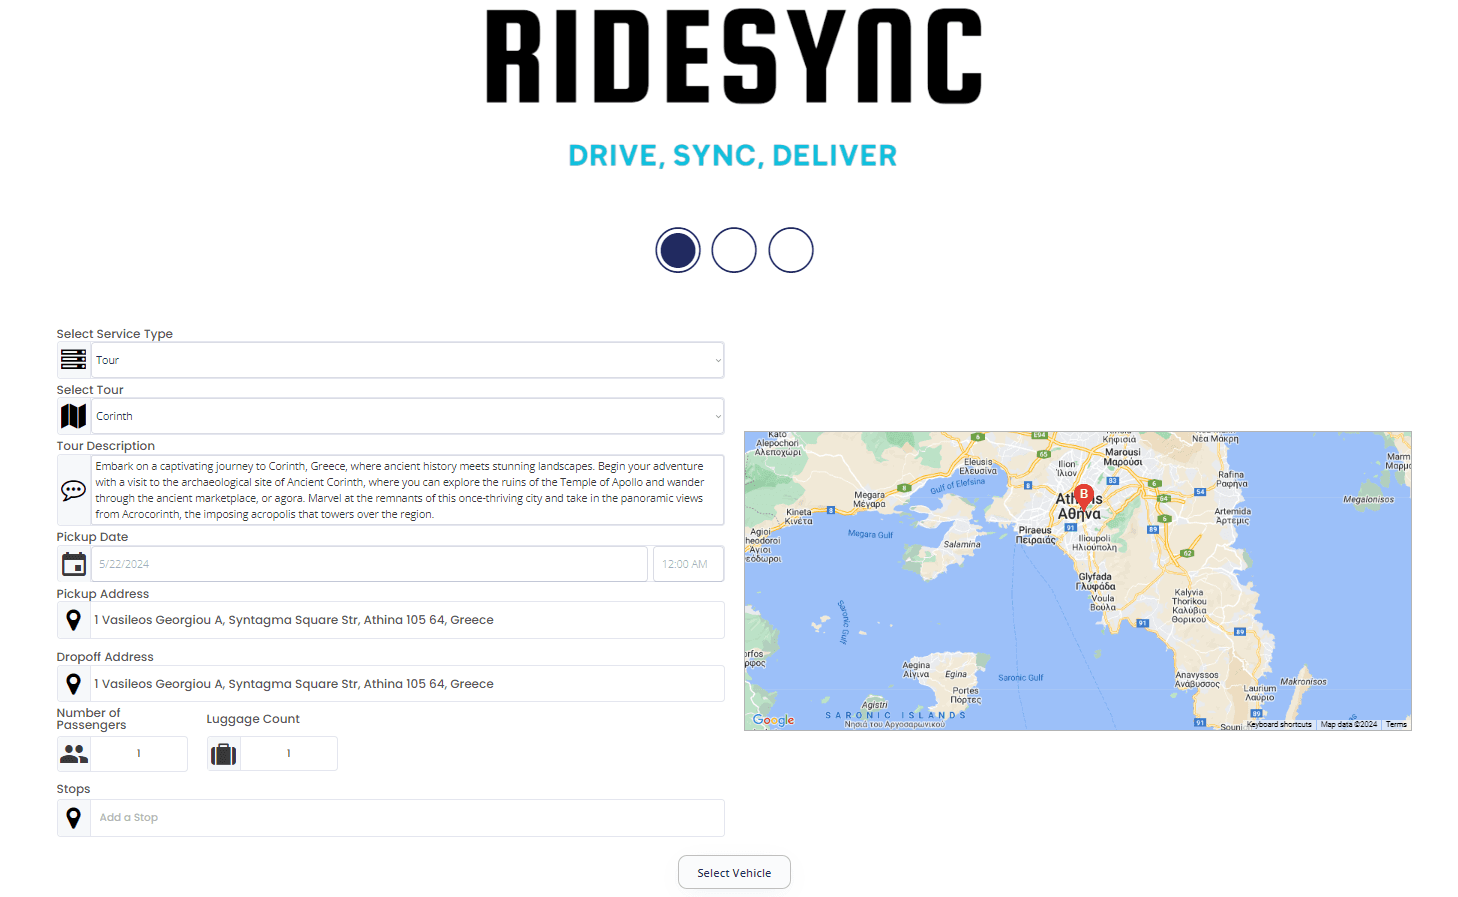Viewport: 1458px width, 897px height.
Task: Select the first step indicator circle
Action: point(677,249)
